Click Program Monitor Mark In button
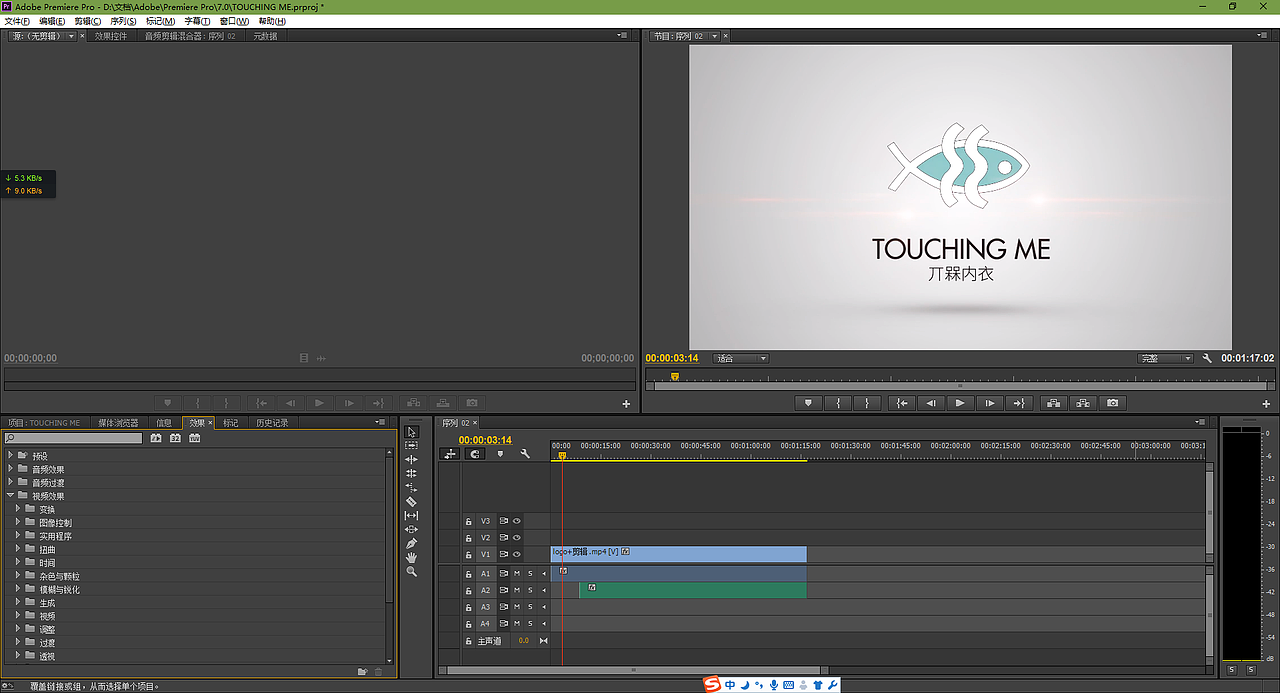 point(838,403)
